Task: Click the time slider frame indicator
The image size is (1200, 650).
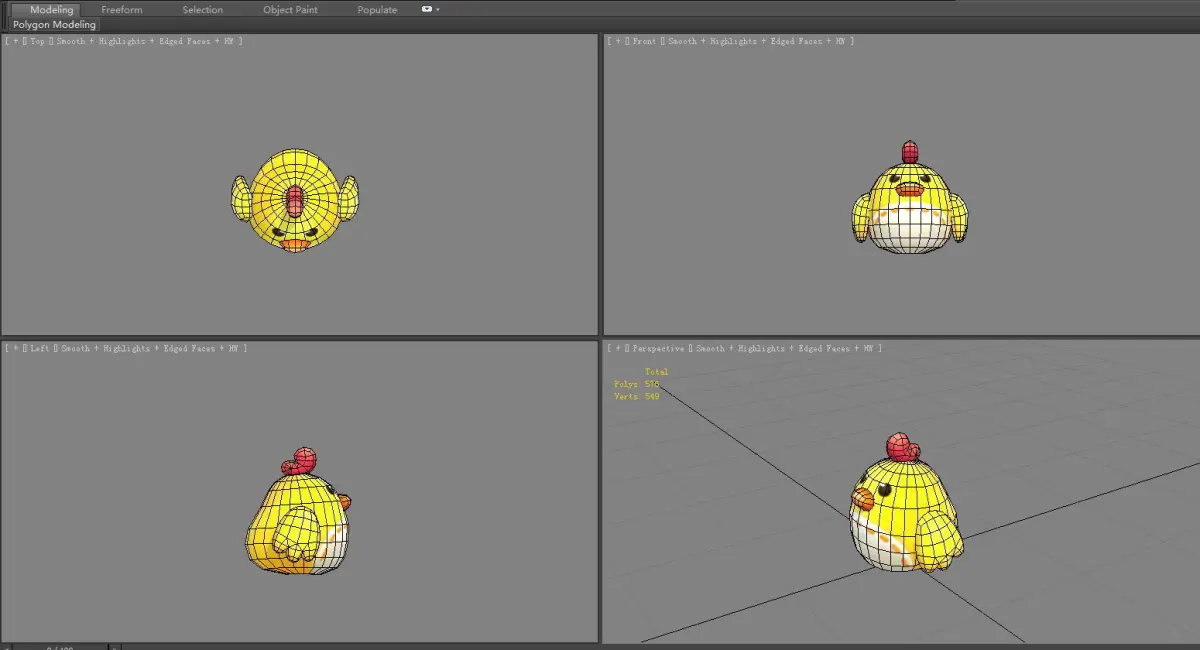Action: tap(62, 647)
